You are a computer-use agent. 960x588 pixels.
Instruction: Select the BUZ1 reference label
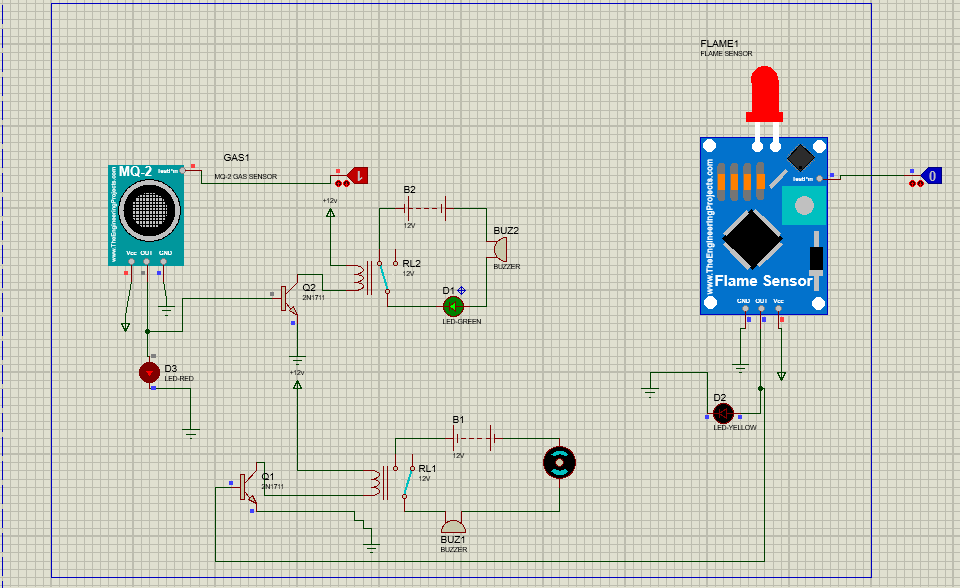tap(453, 540)
